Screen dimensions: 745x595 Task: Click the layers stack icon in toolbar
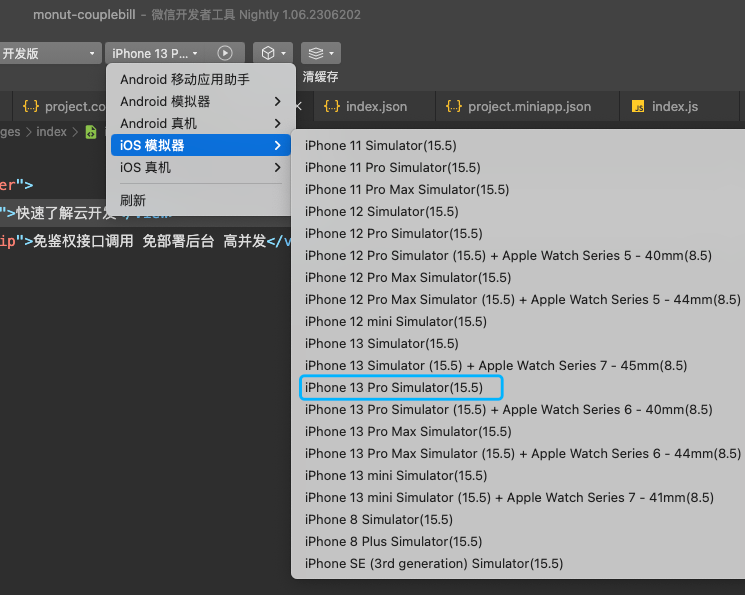315,53
